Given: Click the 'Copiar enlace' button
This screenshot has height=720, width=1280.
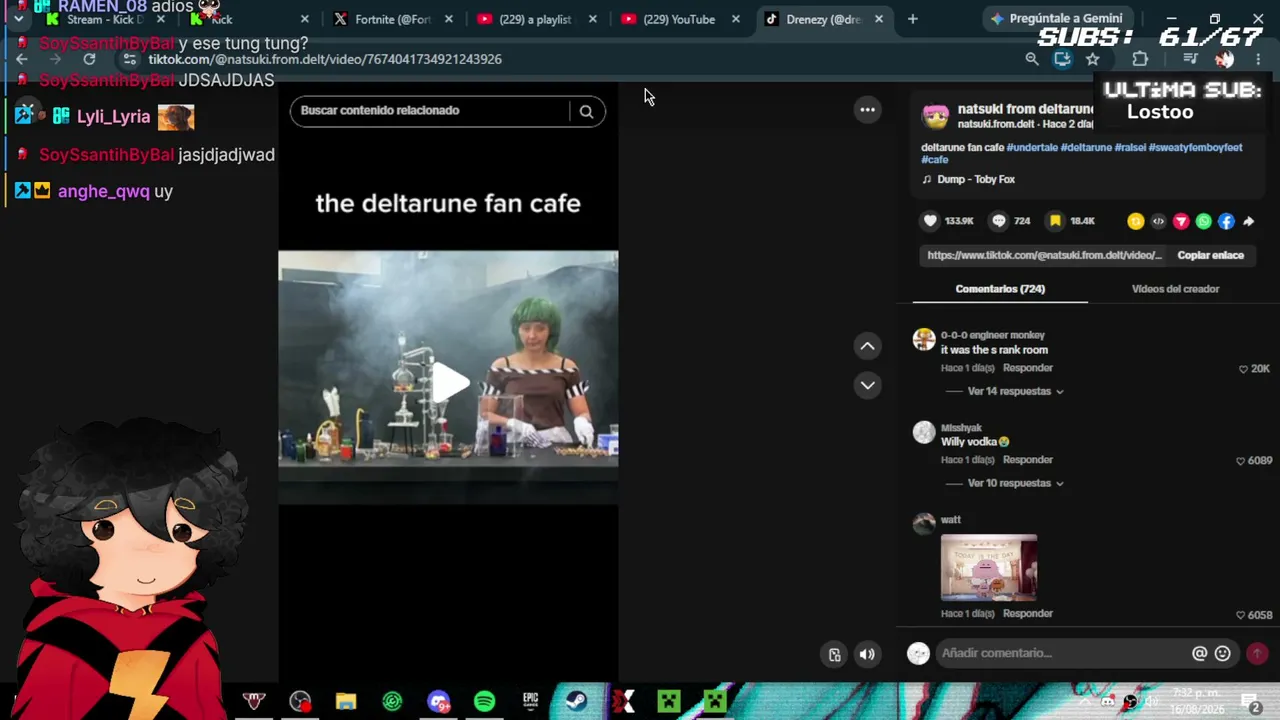Looking at the screenshot, I should click(x=1210, y=255).
